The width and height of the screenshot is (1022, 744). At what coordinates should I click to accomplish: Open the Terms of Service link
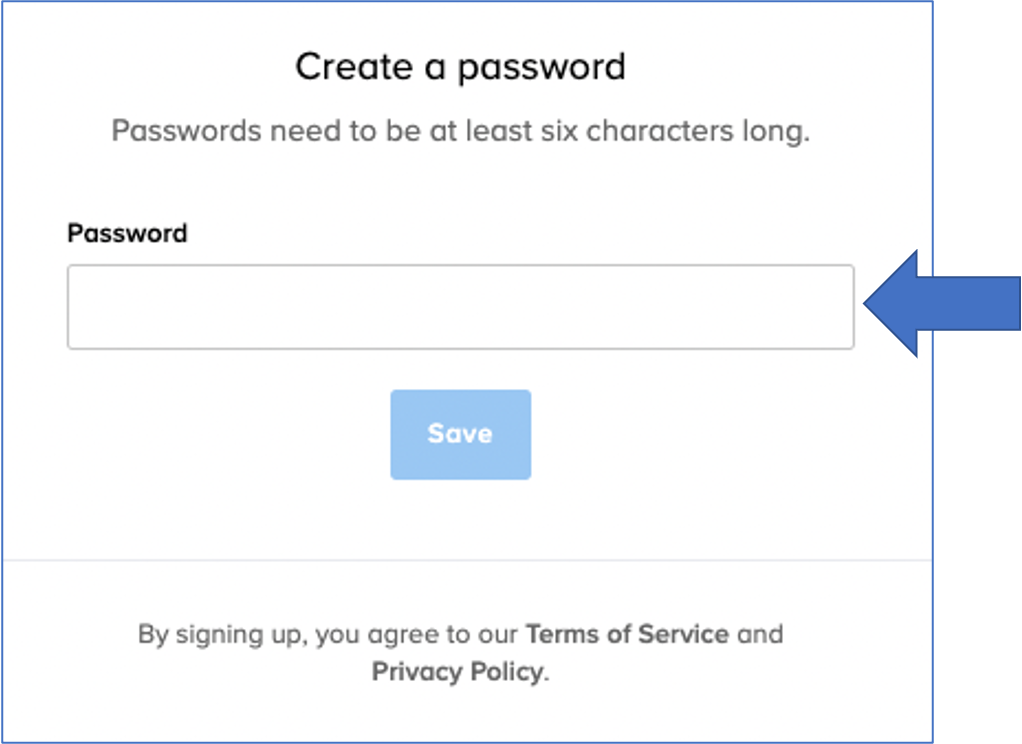coord(627,634)
